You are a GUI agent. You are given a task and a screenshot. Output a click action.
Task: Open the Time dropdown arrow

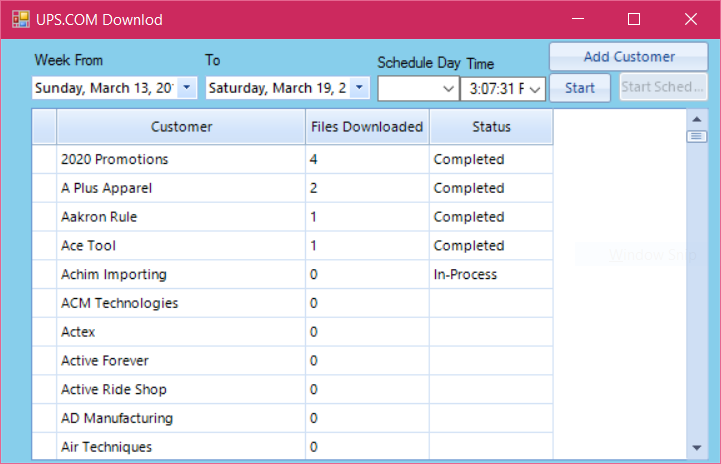click(x=535, y=89)
